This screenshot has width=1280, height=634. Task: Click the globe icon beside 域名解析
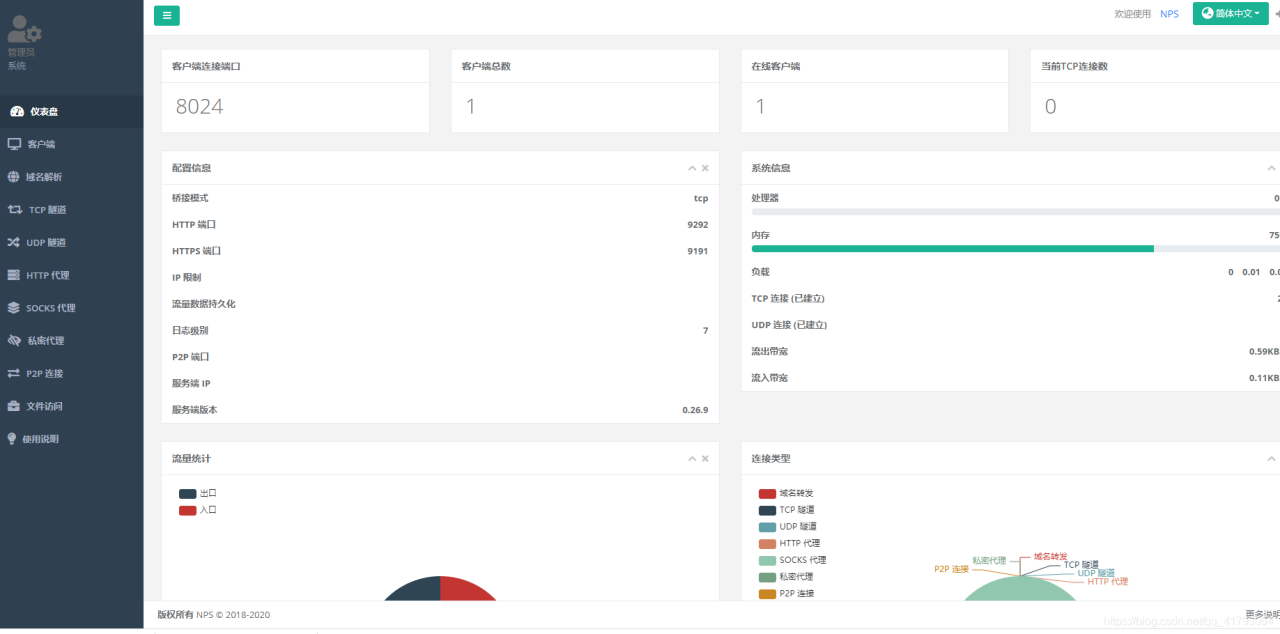pyautogui.click(x=13, y=177)
